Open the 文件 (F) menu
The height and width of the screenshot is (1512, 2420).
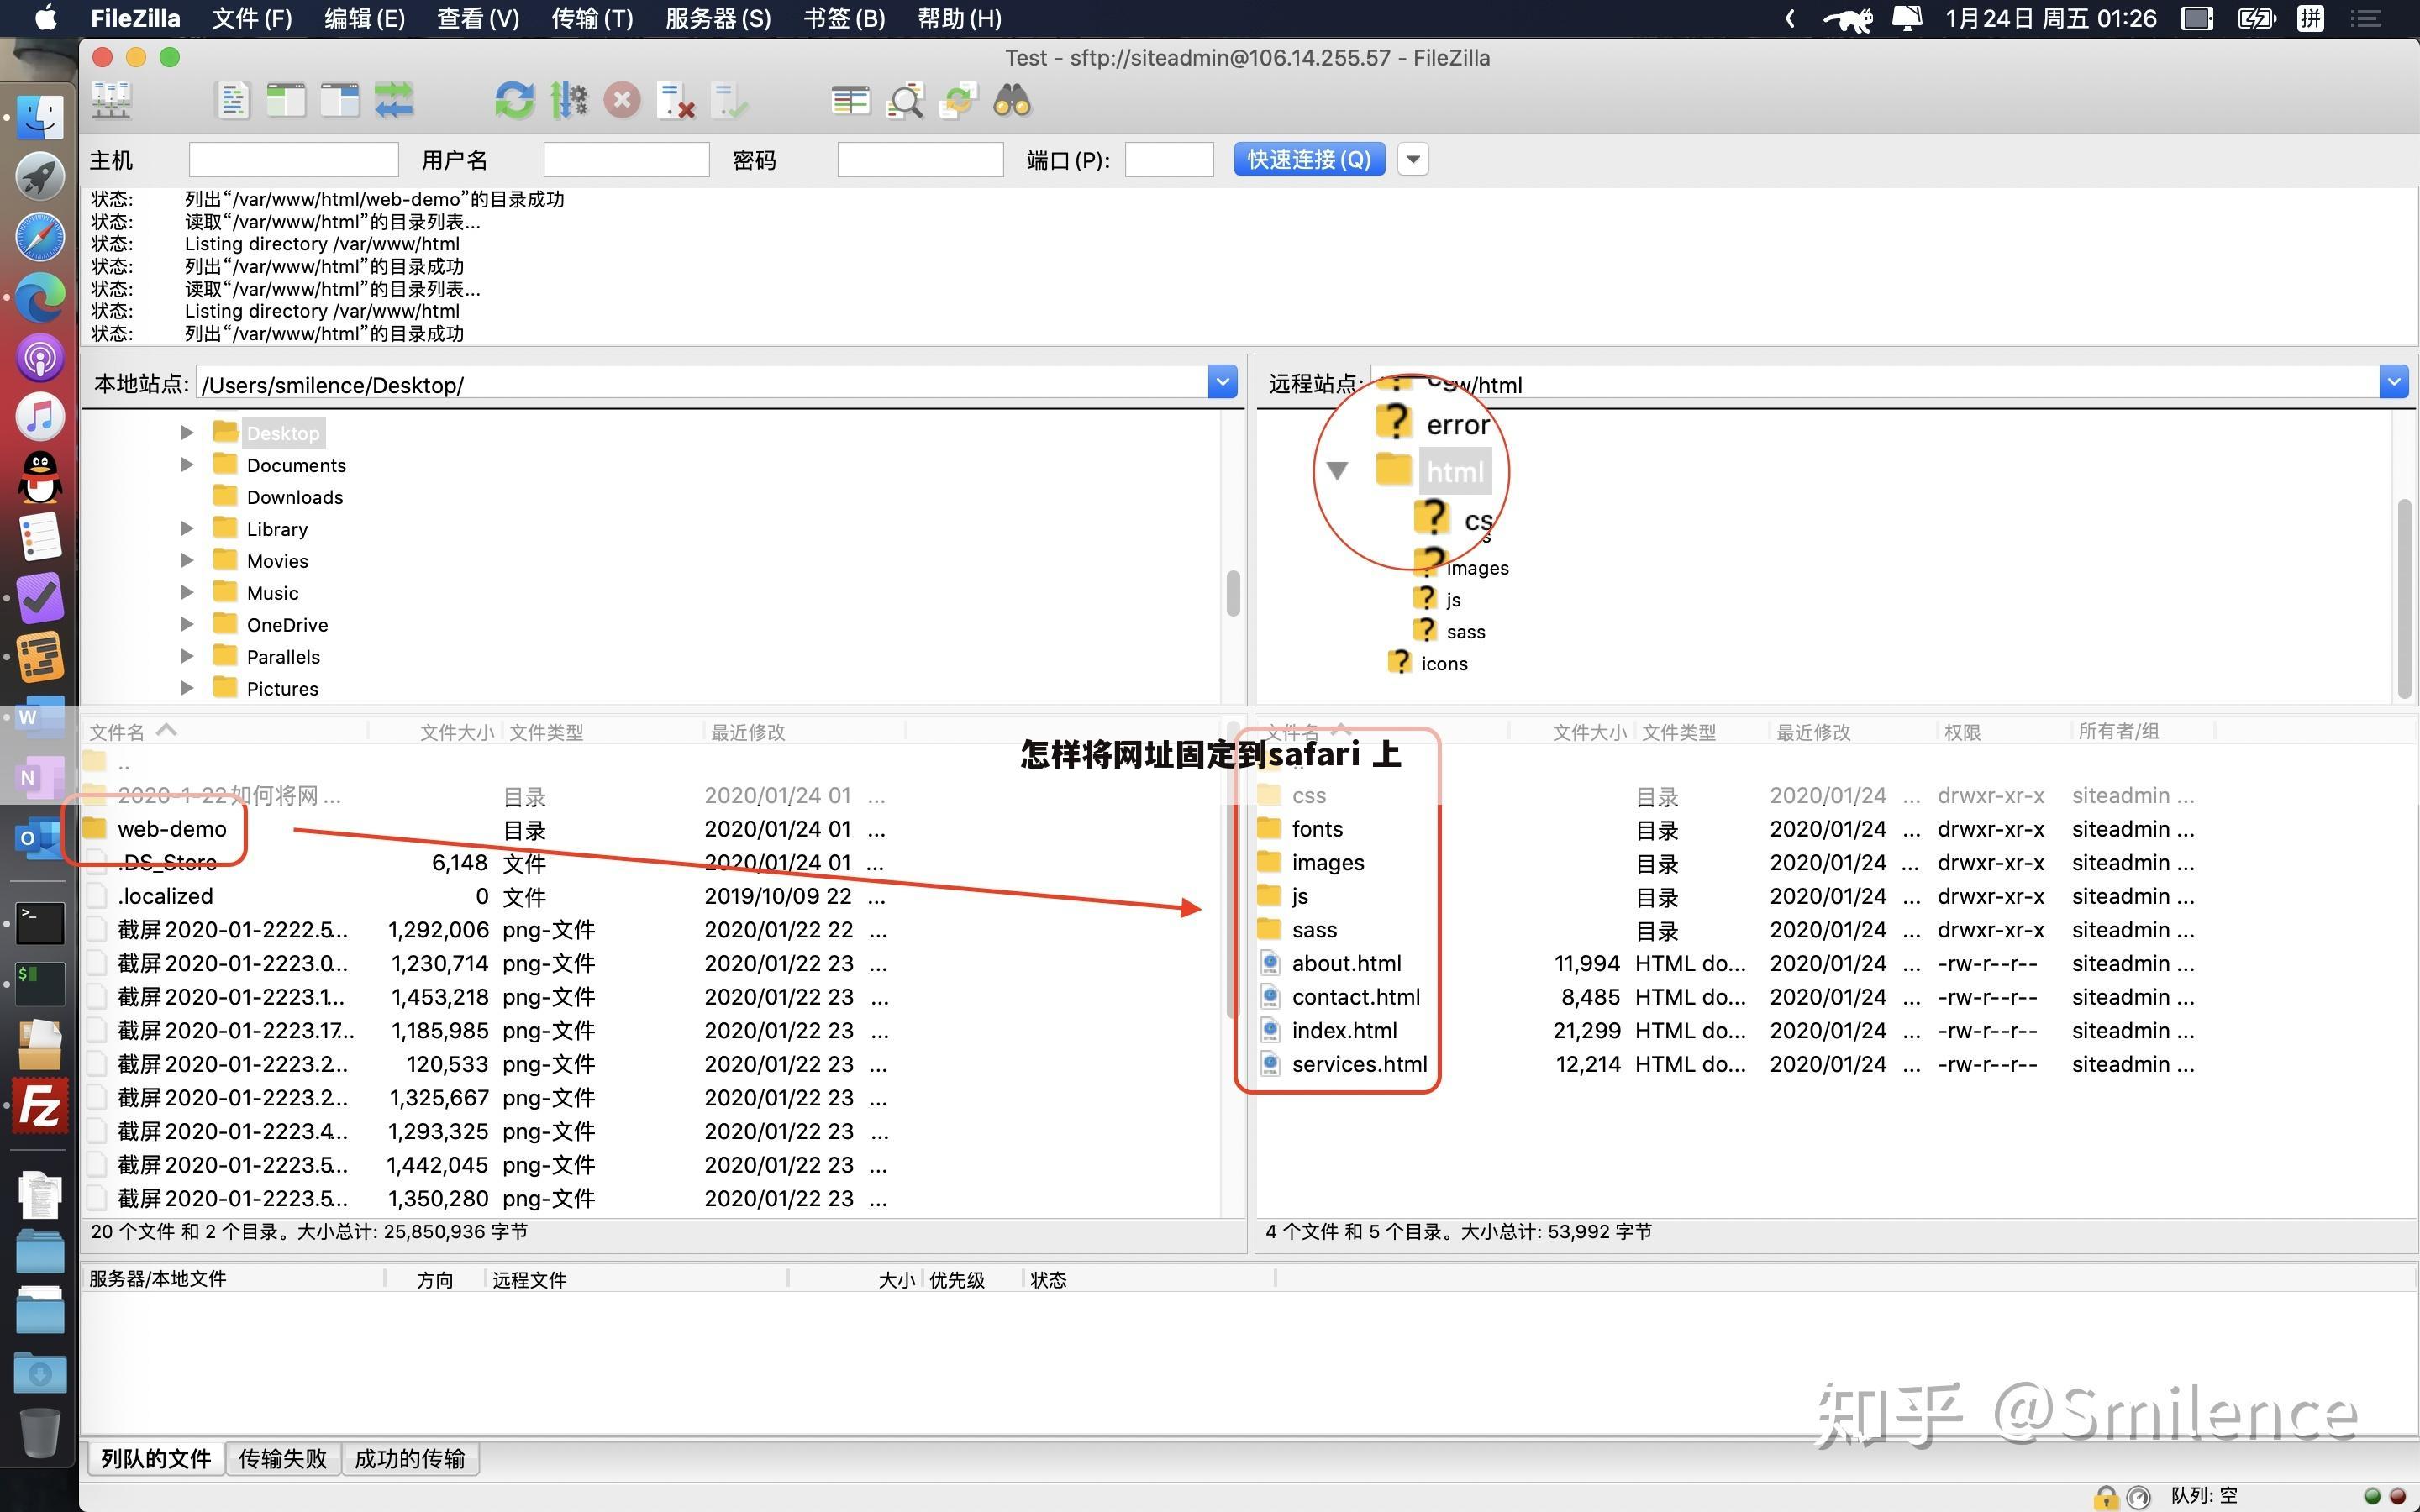coord(252,18)
